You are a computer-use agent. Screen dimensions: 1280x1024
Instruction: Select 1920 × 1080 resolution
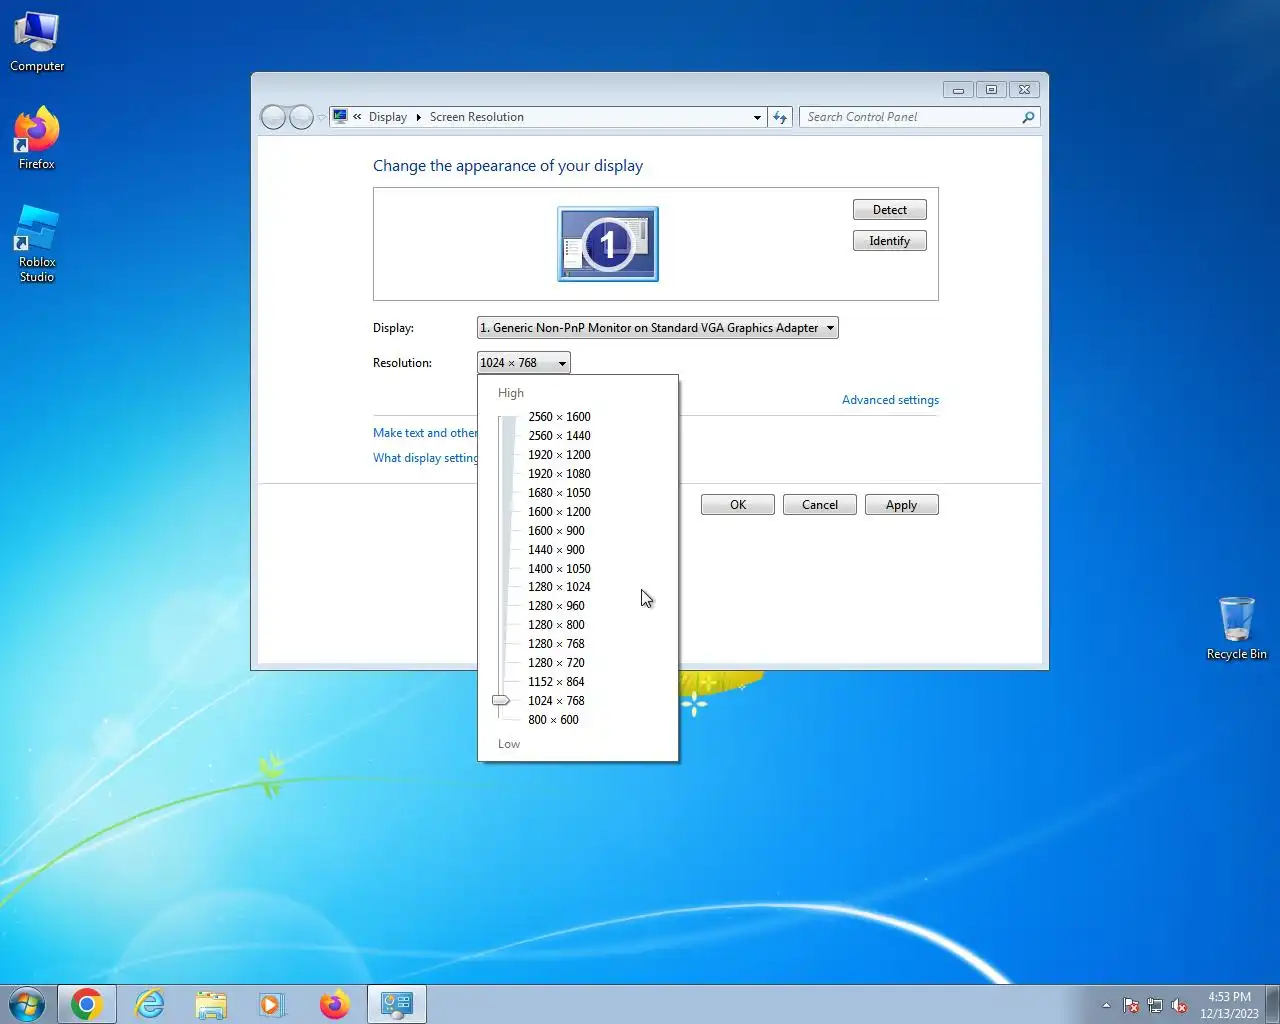(x=559, y=474)
